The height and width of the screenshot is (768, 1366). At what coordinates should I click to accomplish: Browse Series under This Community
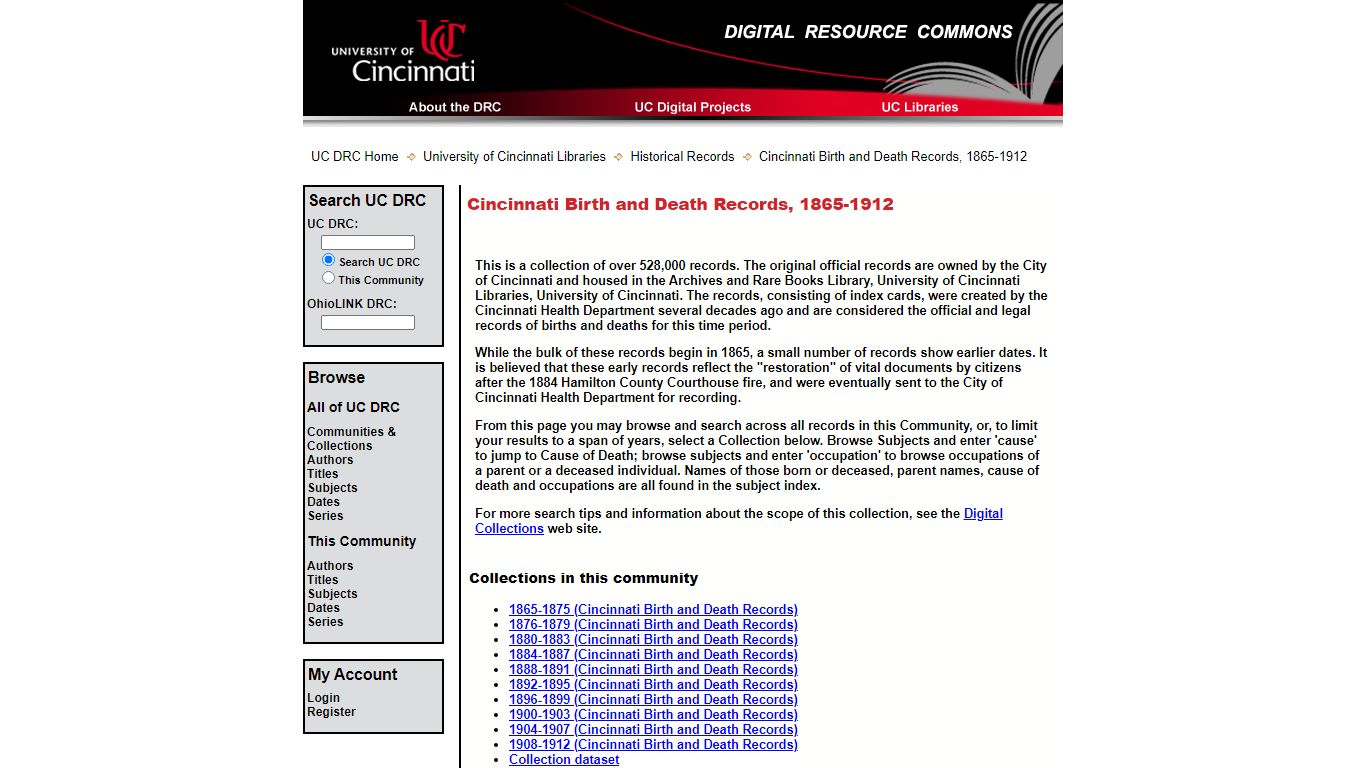pyautogui.click(x=325, y=622)
